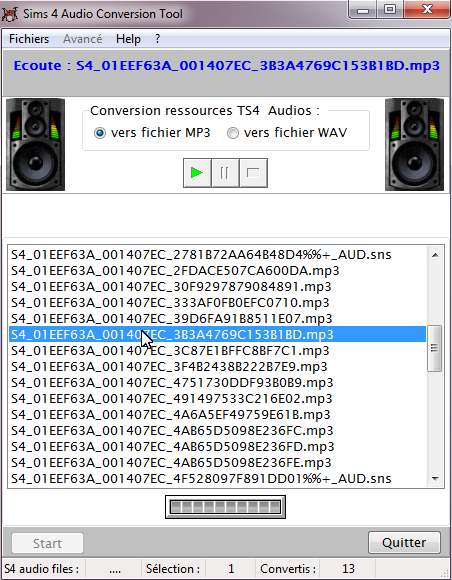Image resolution: width=452 pixels, height=580 pixels.
Task: Select file 4751730DDF93B0B9.mp3 in list
Action: (217, 382)
